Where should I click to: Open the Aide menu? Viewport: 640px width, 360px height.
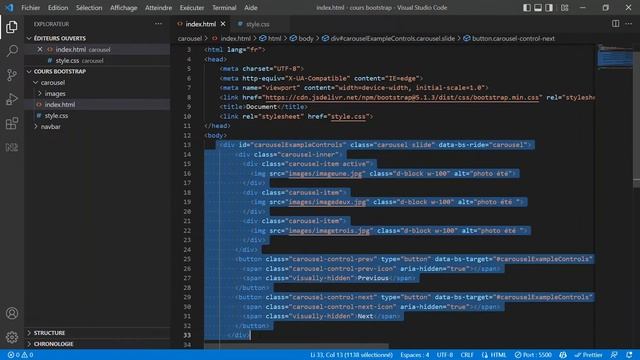click(251, 7)
